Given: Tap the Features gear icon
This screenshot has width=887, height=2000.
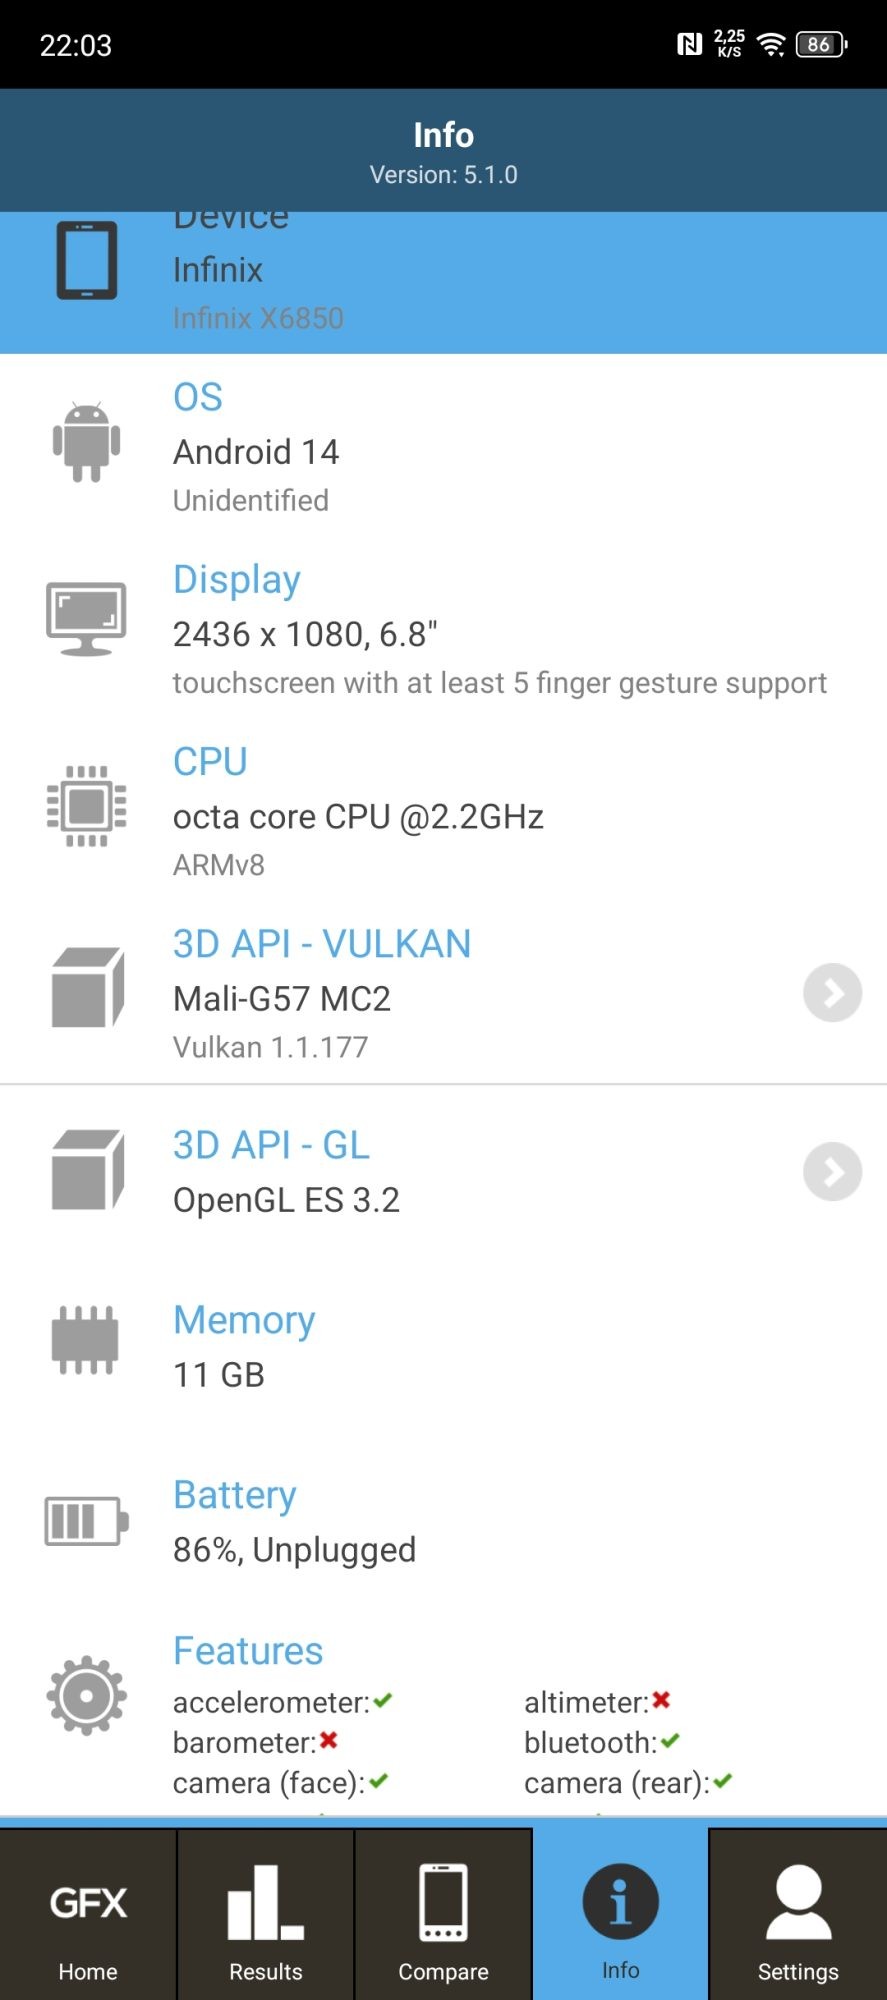Looking at the screenshot, I should tap(87, 1695).
